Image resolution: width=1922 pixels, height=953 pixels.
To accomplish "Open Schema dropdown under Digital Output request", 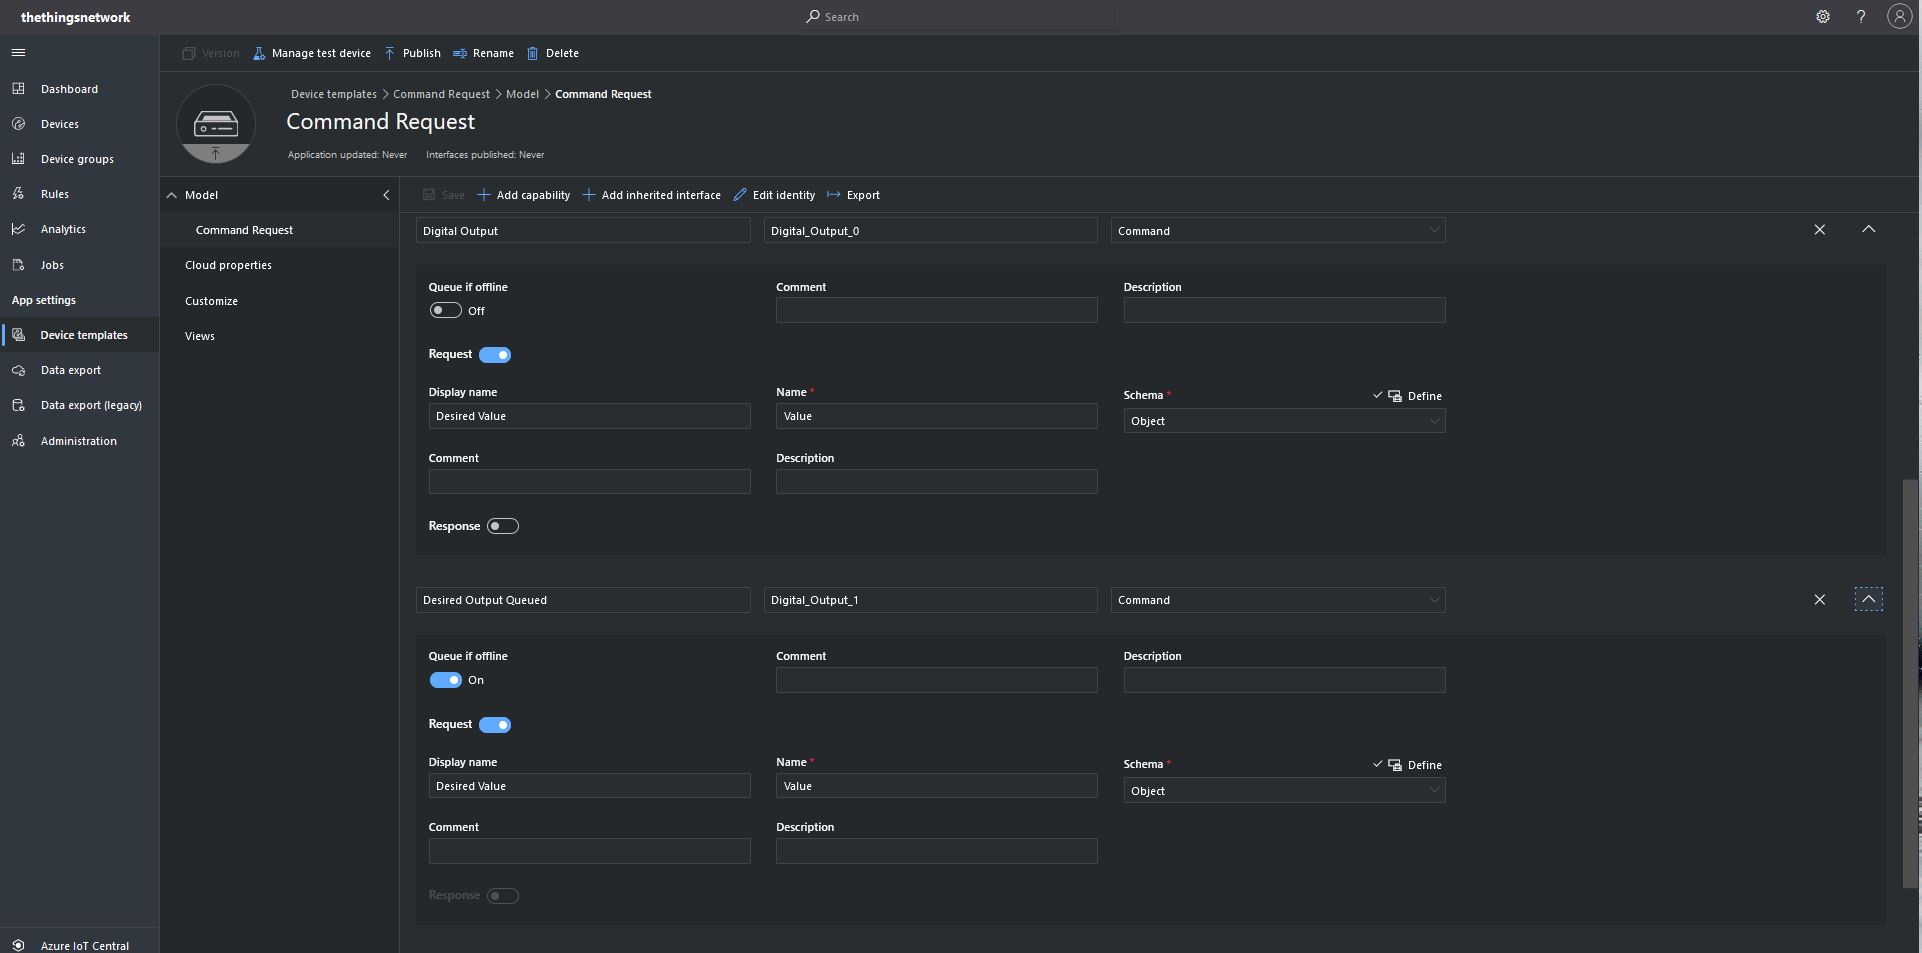I will [1283, 421].
